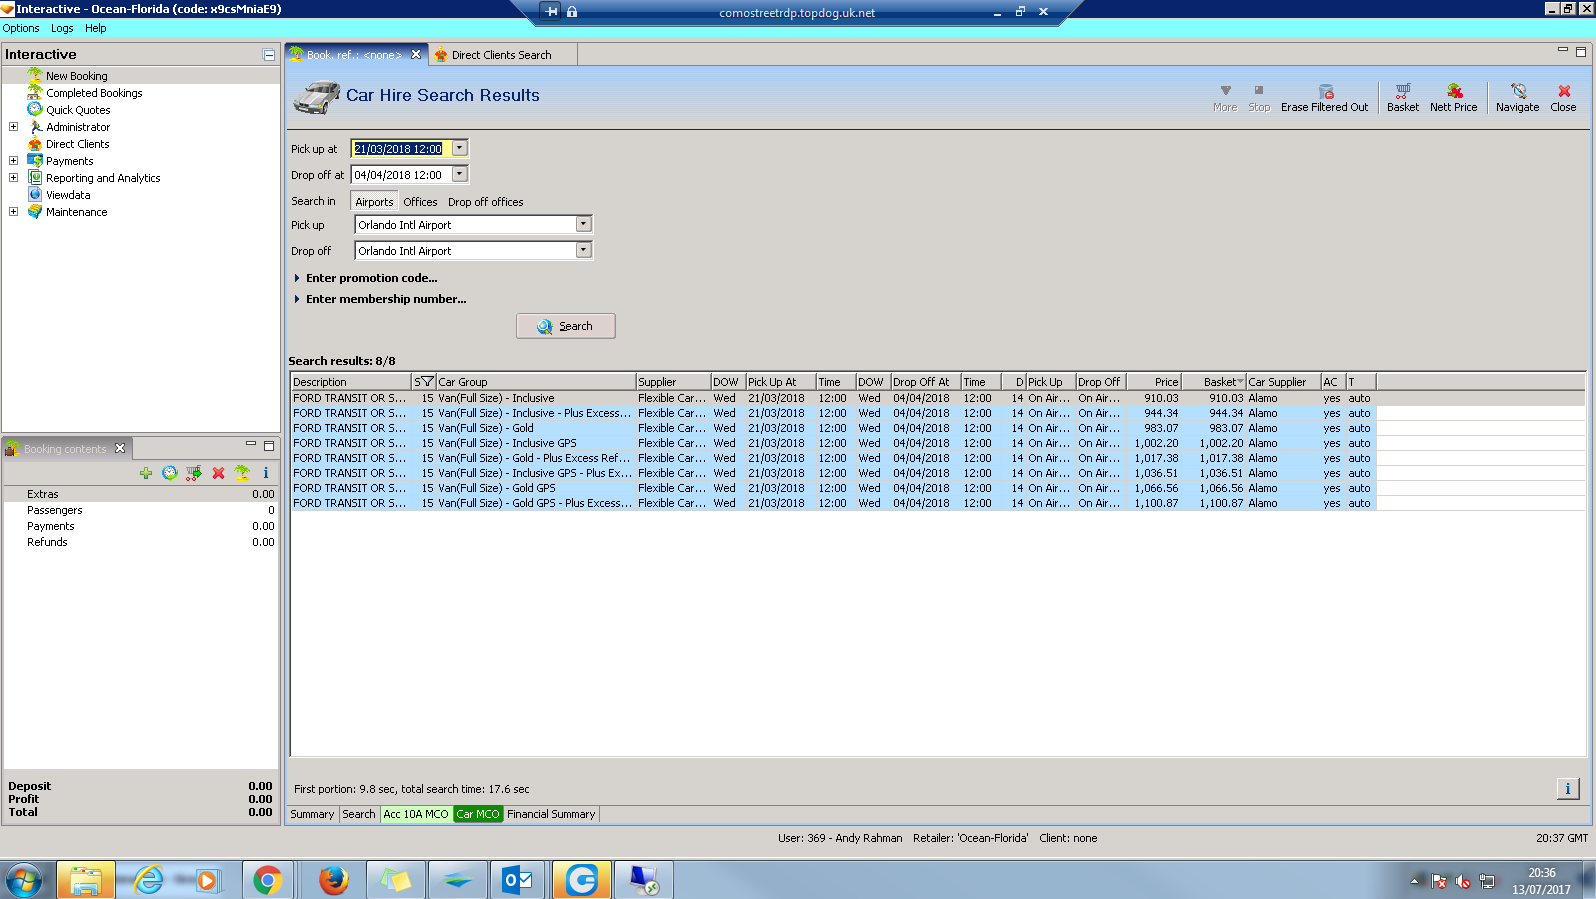Screen dimensions: 1596x899
Task: Click Erase Filtered Out icon
Action: (1324, 97)
